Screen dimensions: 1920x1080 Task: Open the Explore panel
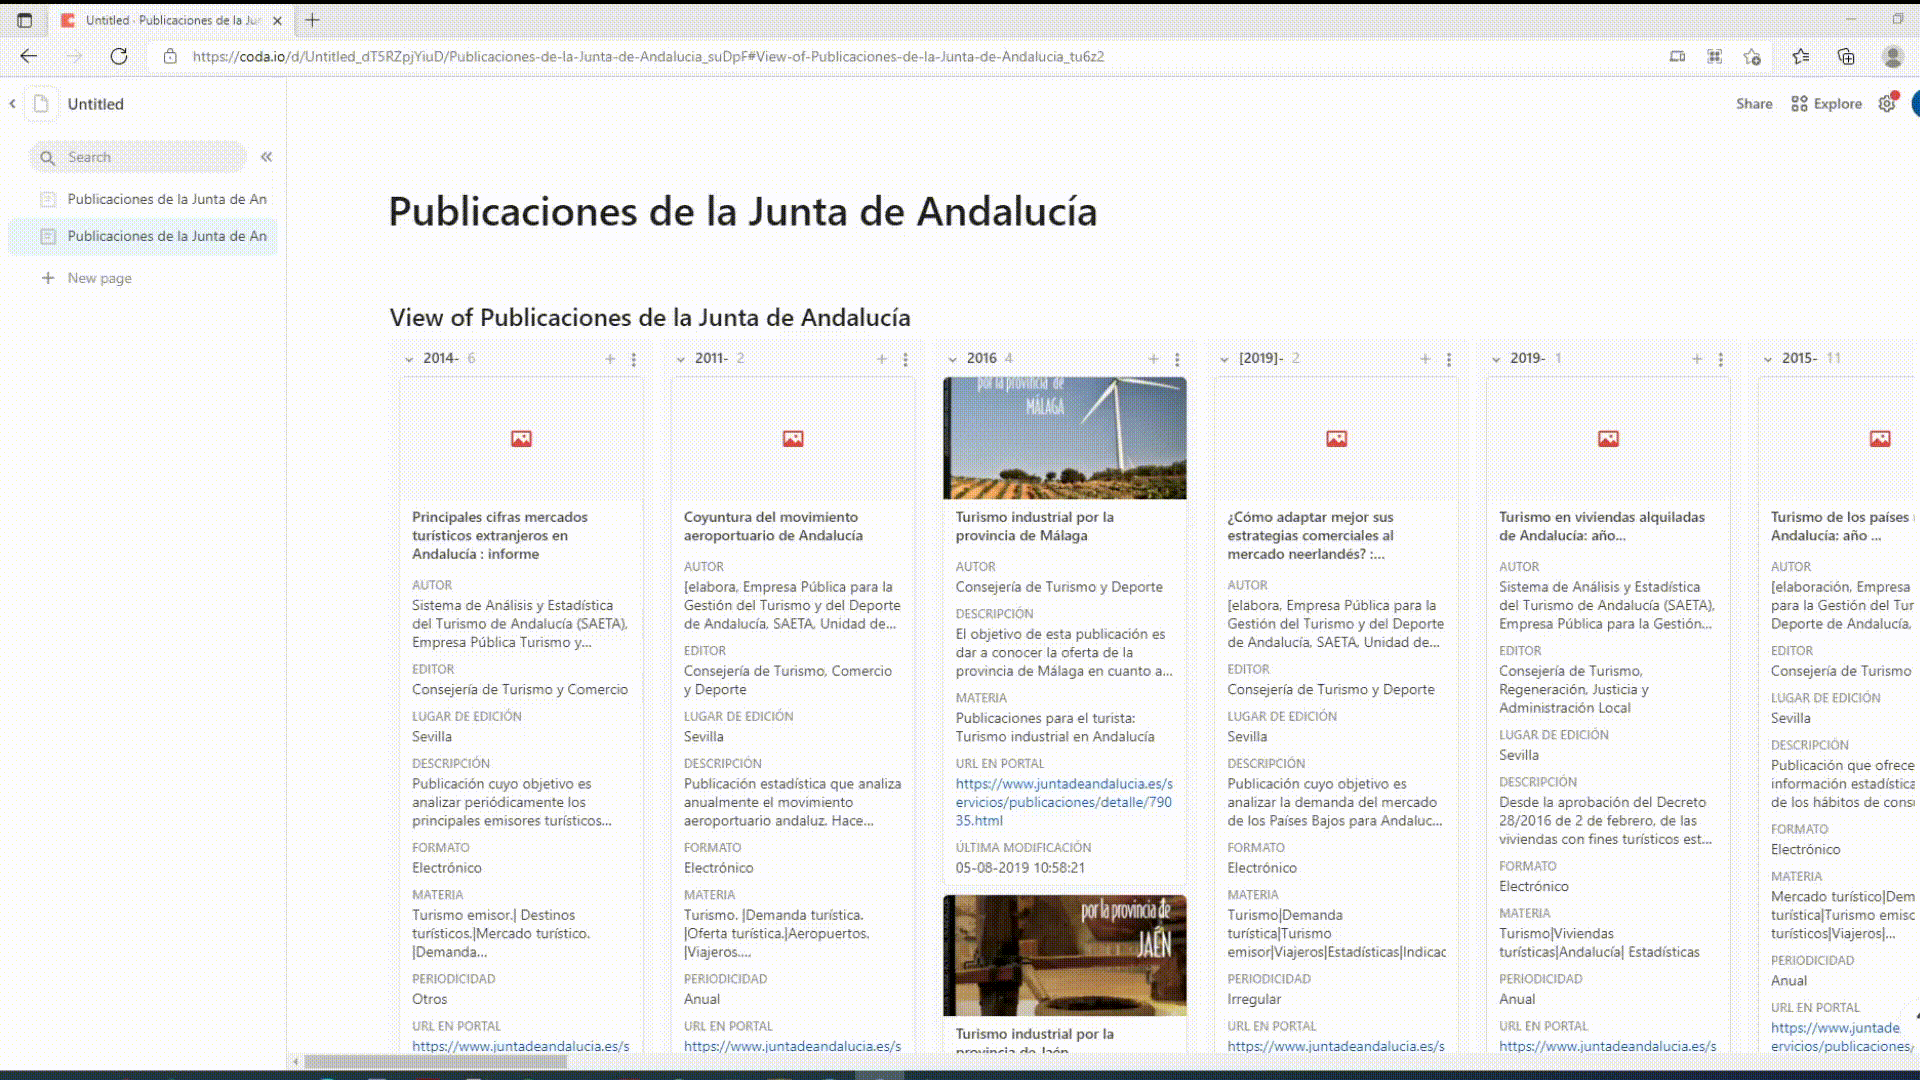tap(1826, 103)
